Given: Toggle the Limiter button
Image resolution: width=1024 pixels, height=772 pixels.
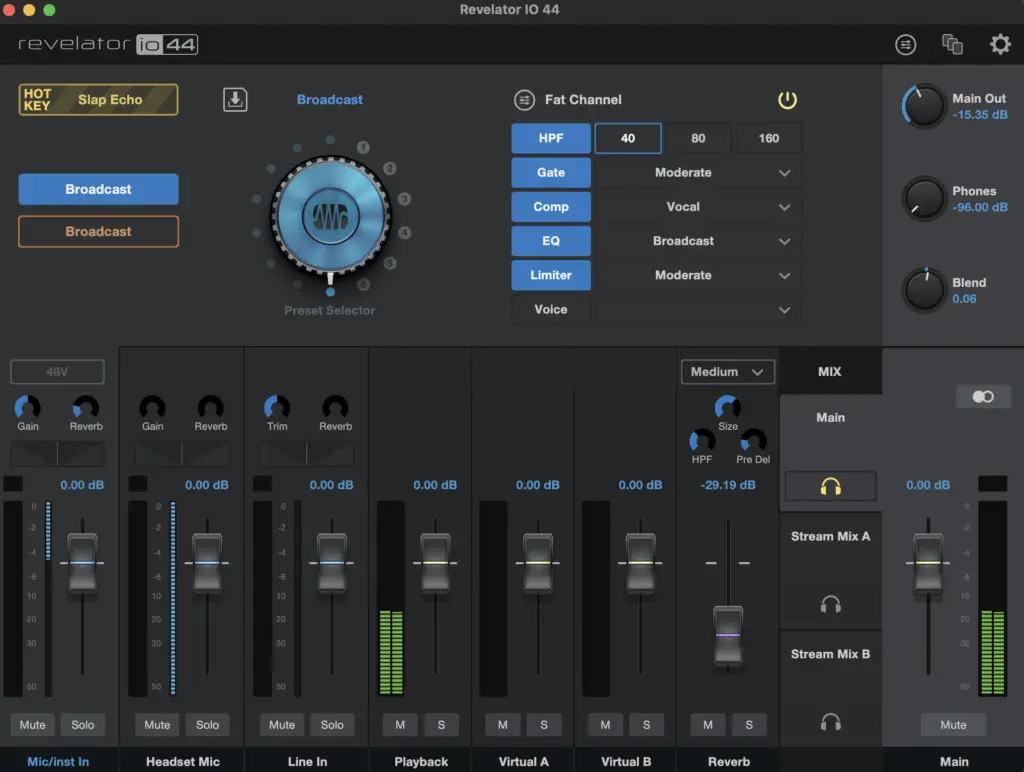Looking at the screenshot, I should pyautogui.click(x=551, y=275).
